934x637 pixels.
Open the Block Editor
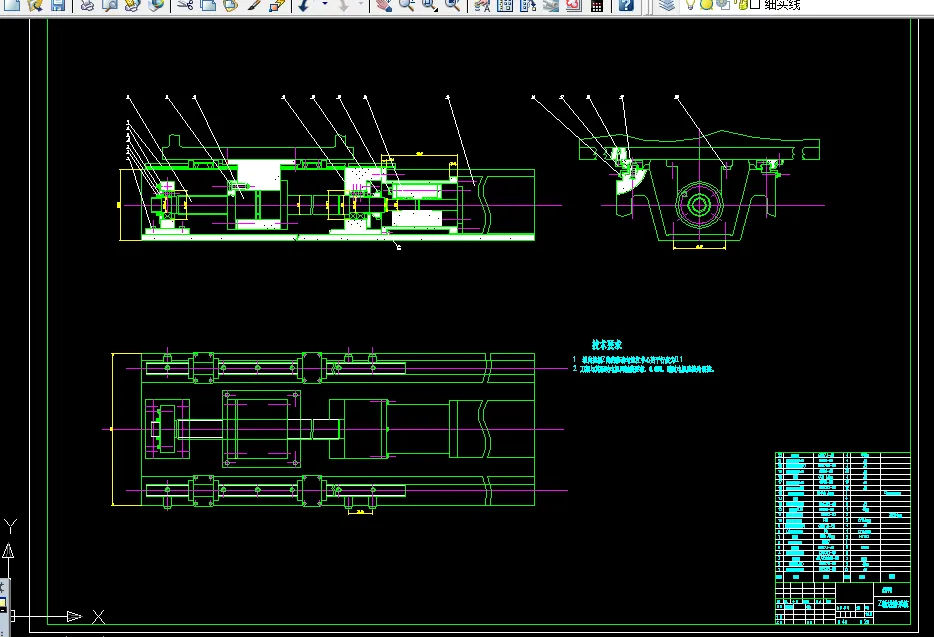pyautogui.click(x=276, y=5)
